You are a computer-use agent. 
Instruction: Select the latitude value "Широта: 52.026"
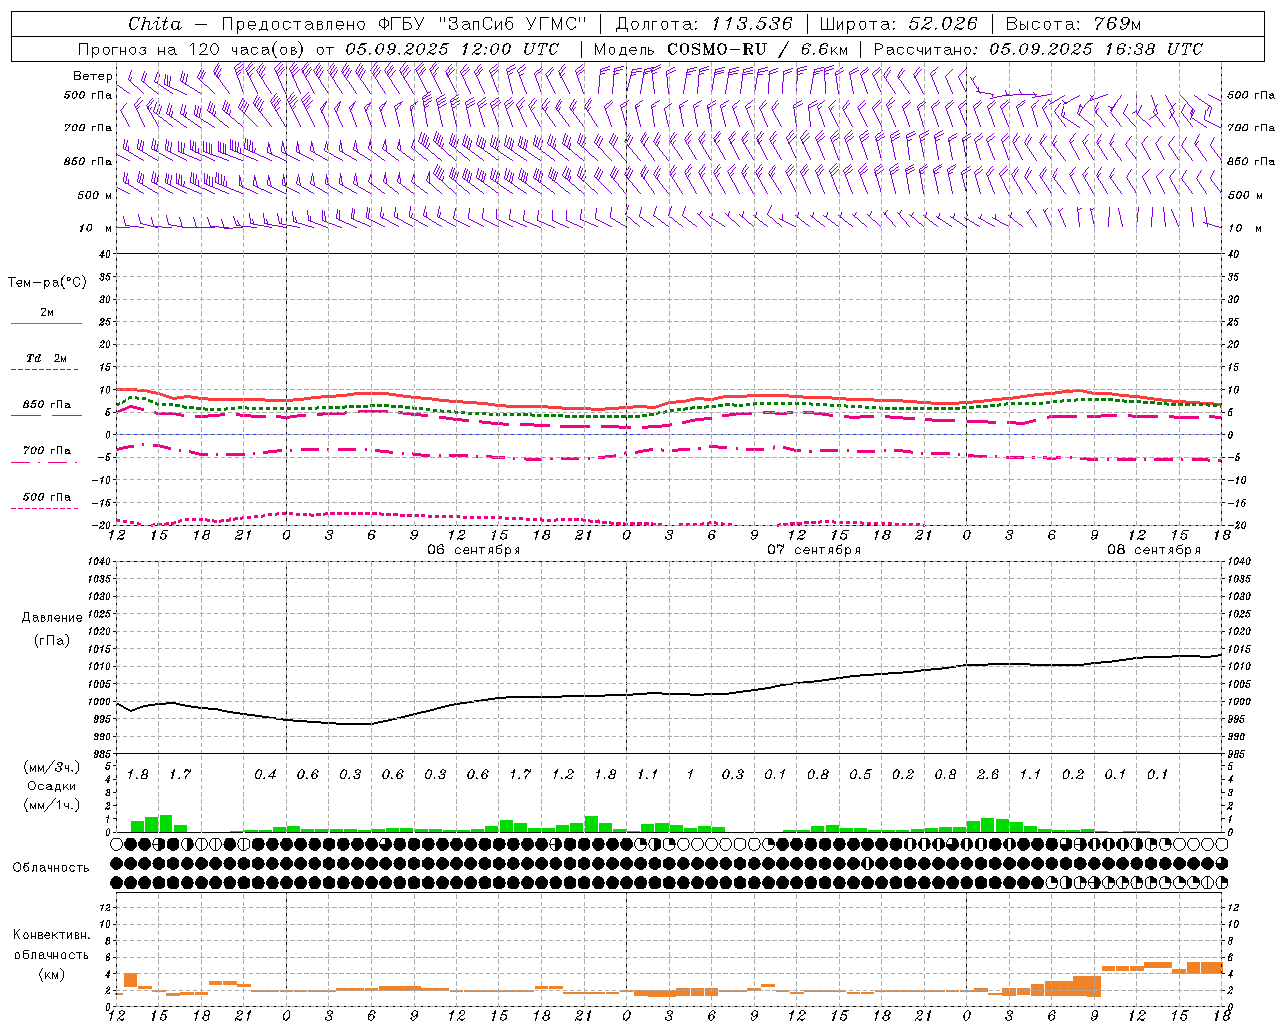pyautogui.click(x=898, y=24)
